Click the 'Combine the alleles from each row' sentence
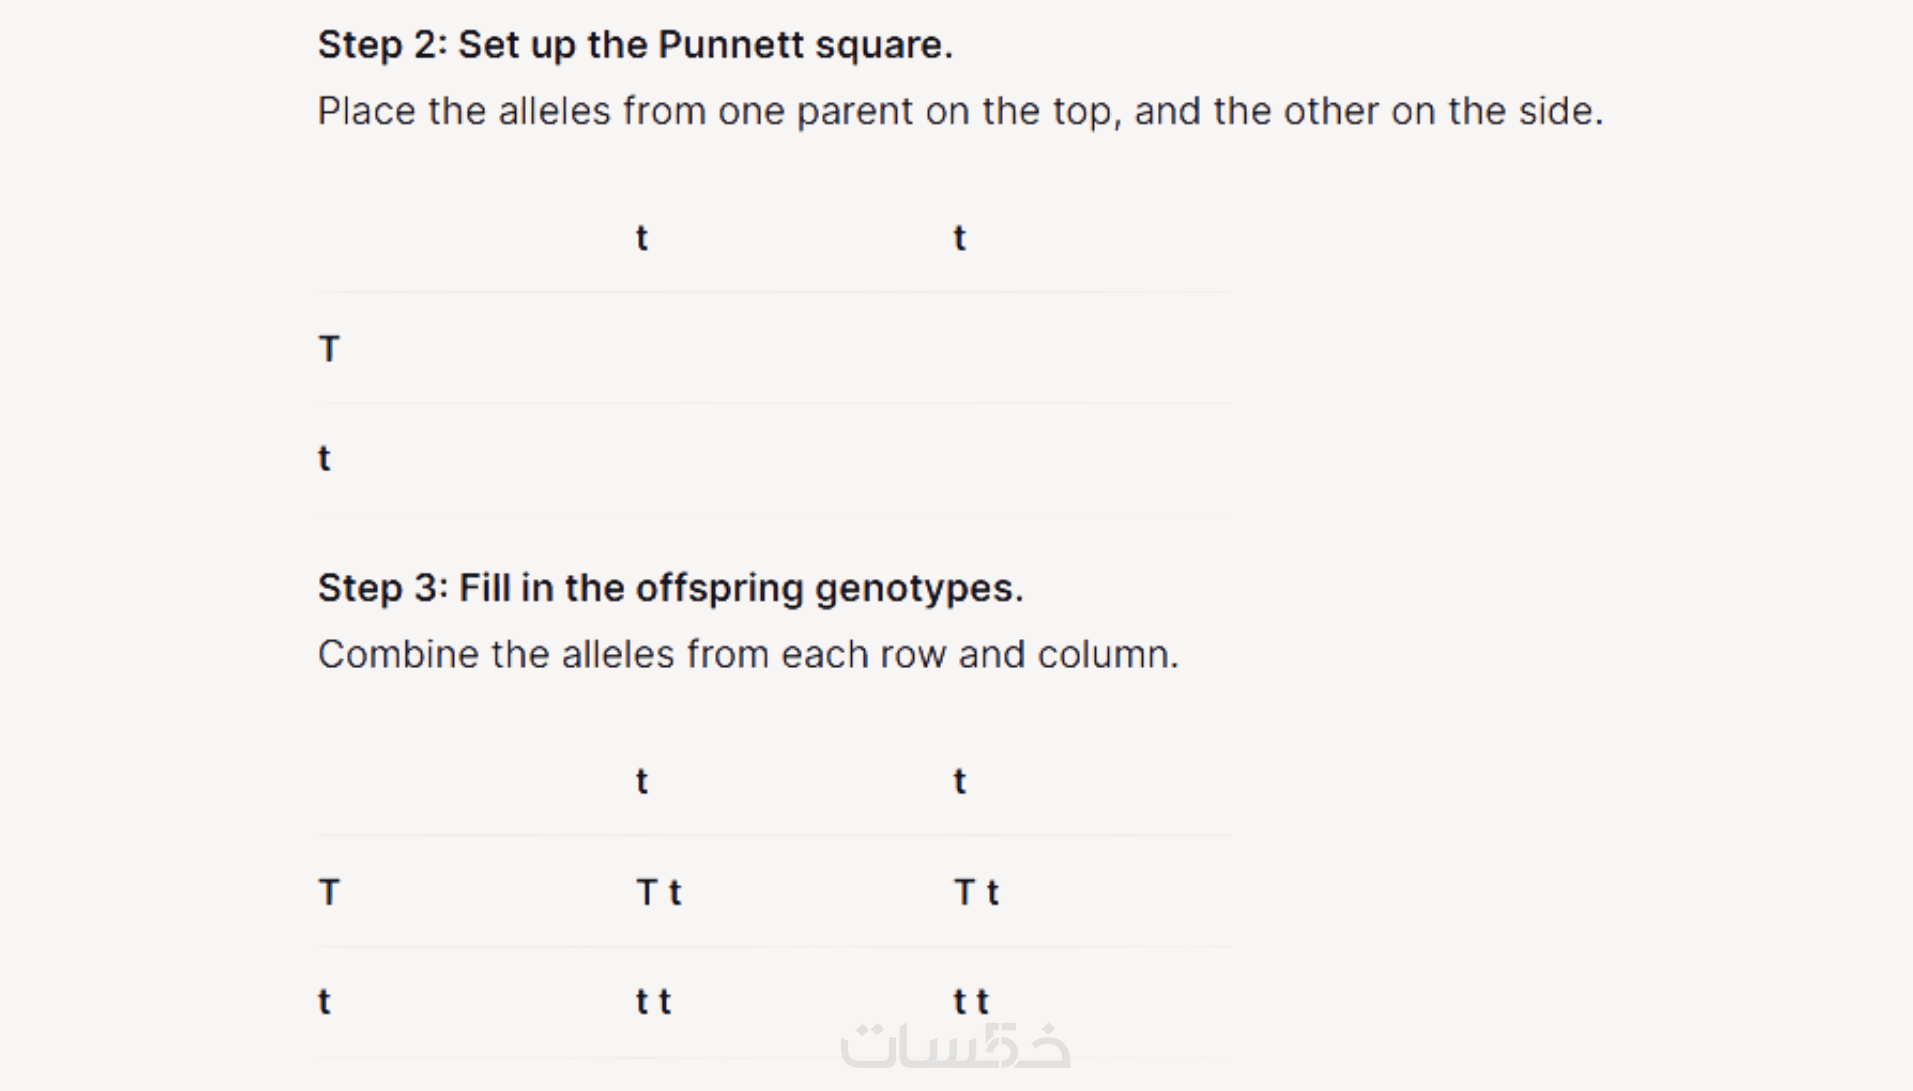This screenshot has width=1913, height=1091. tap(748, 654)
